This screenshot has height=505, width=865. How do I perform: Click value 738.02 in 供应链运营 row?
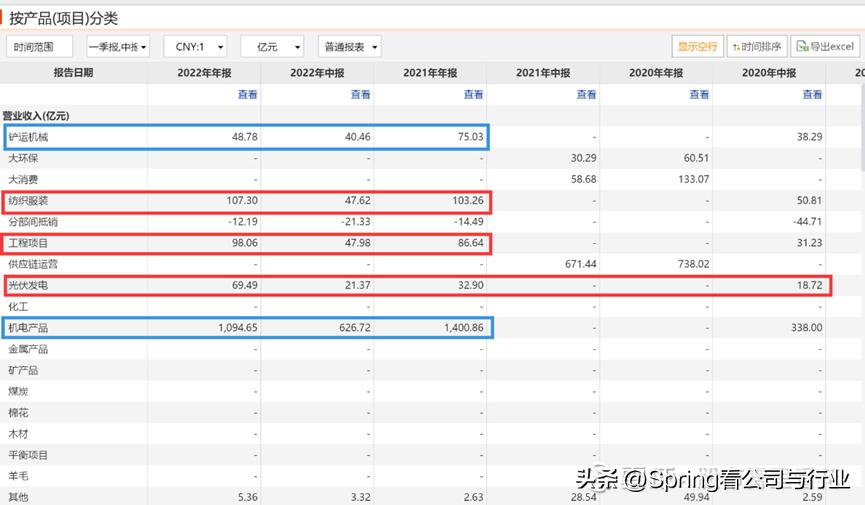pyautogui.click(x=694, y=264)
